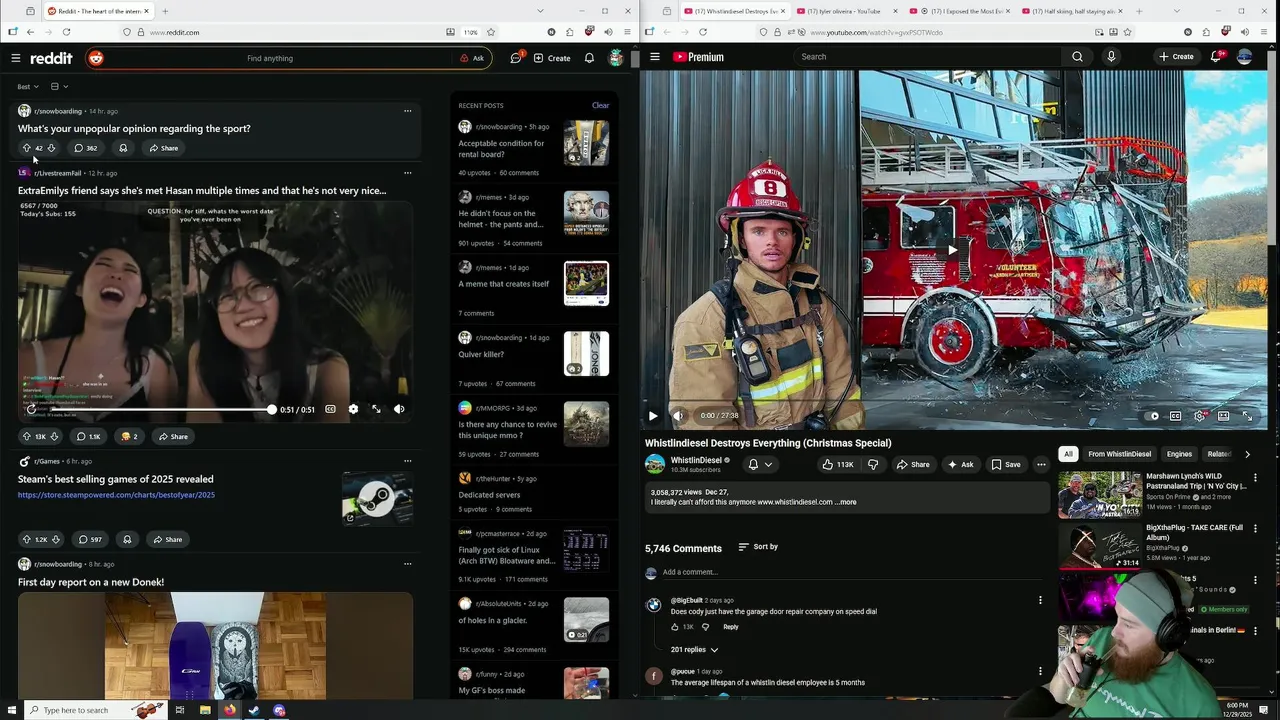
Task: Click Share on the unpopular opinion post
Action: tap(164, 148)
